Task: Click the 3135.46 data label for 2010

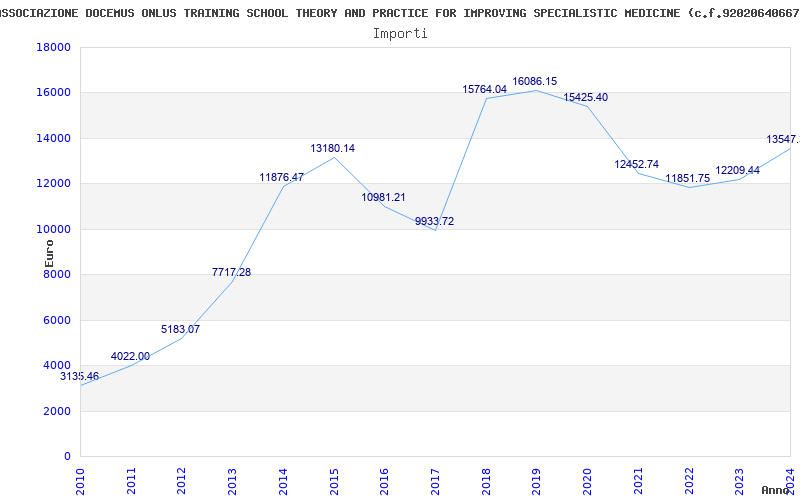Action: [x=80, y=377]
